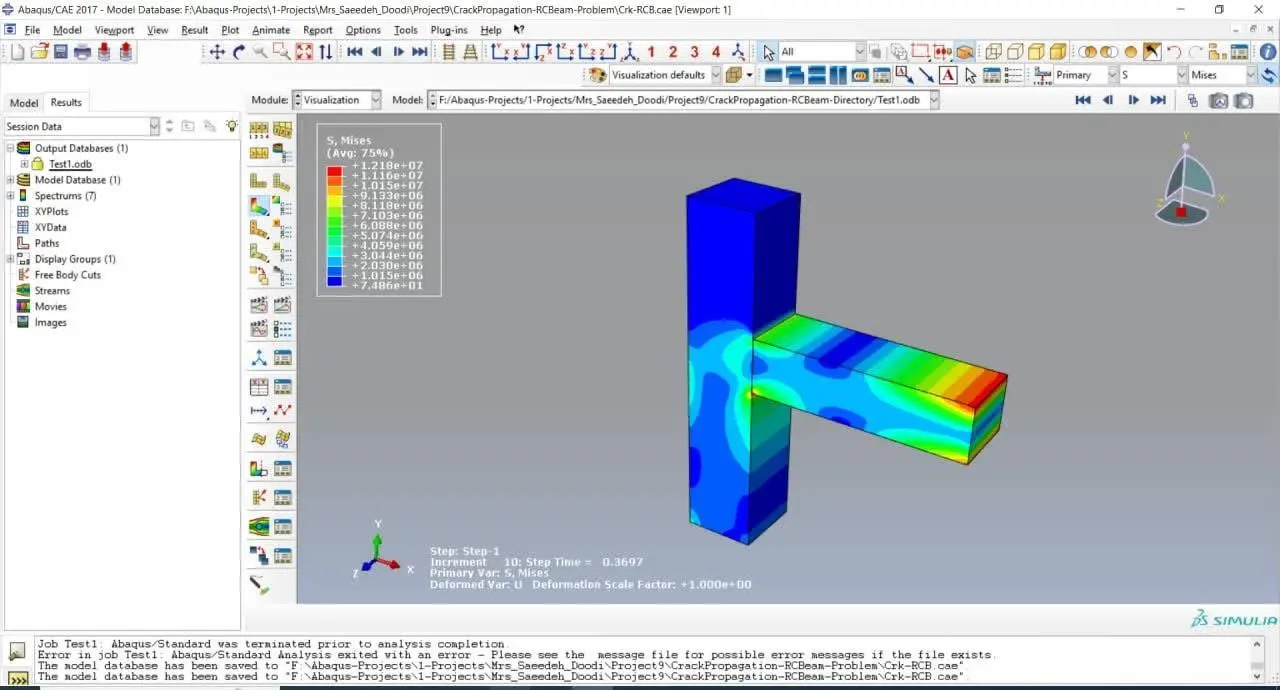Expand the Test1.odb tree node
This screenshot has height=690, width=1280.
point(24,164)
